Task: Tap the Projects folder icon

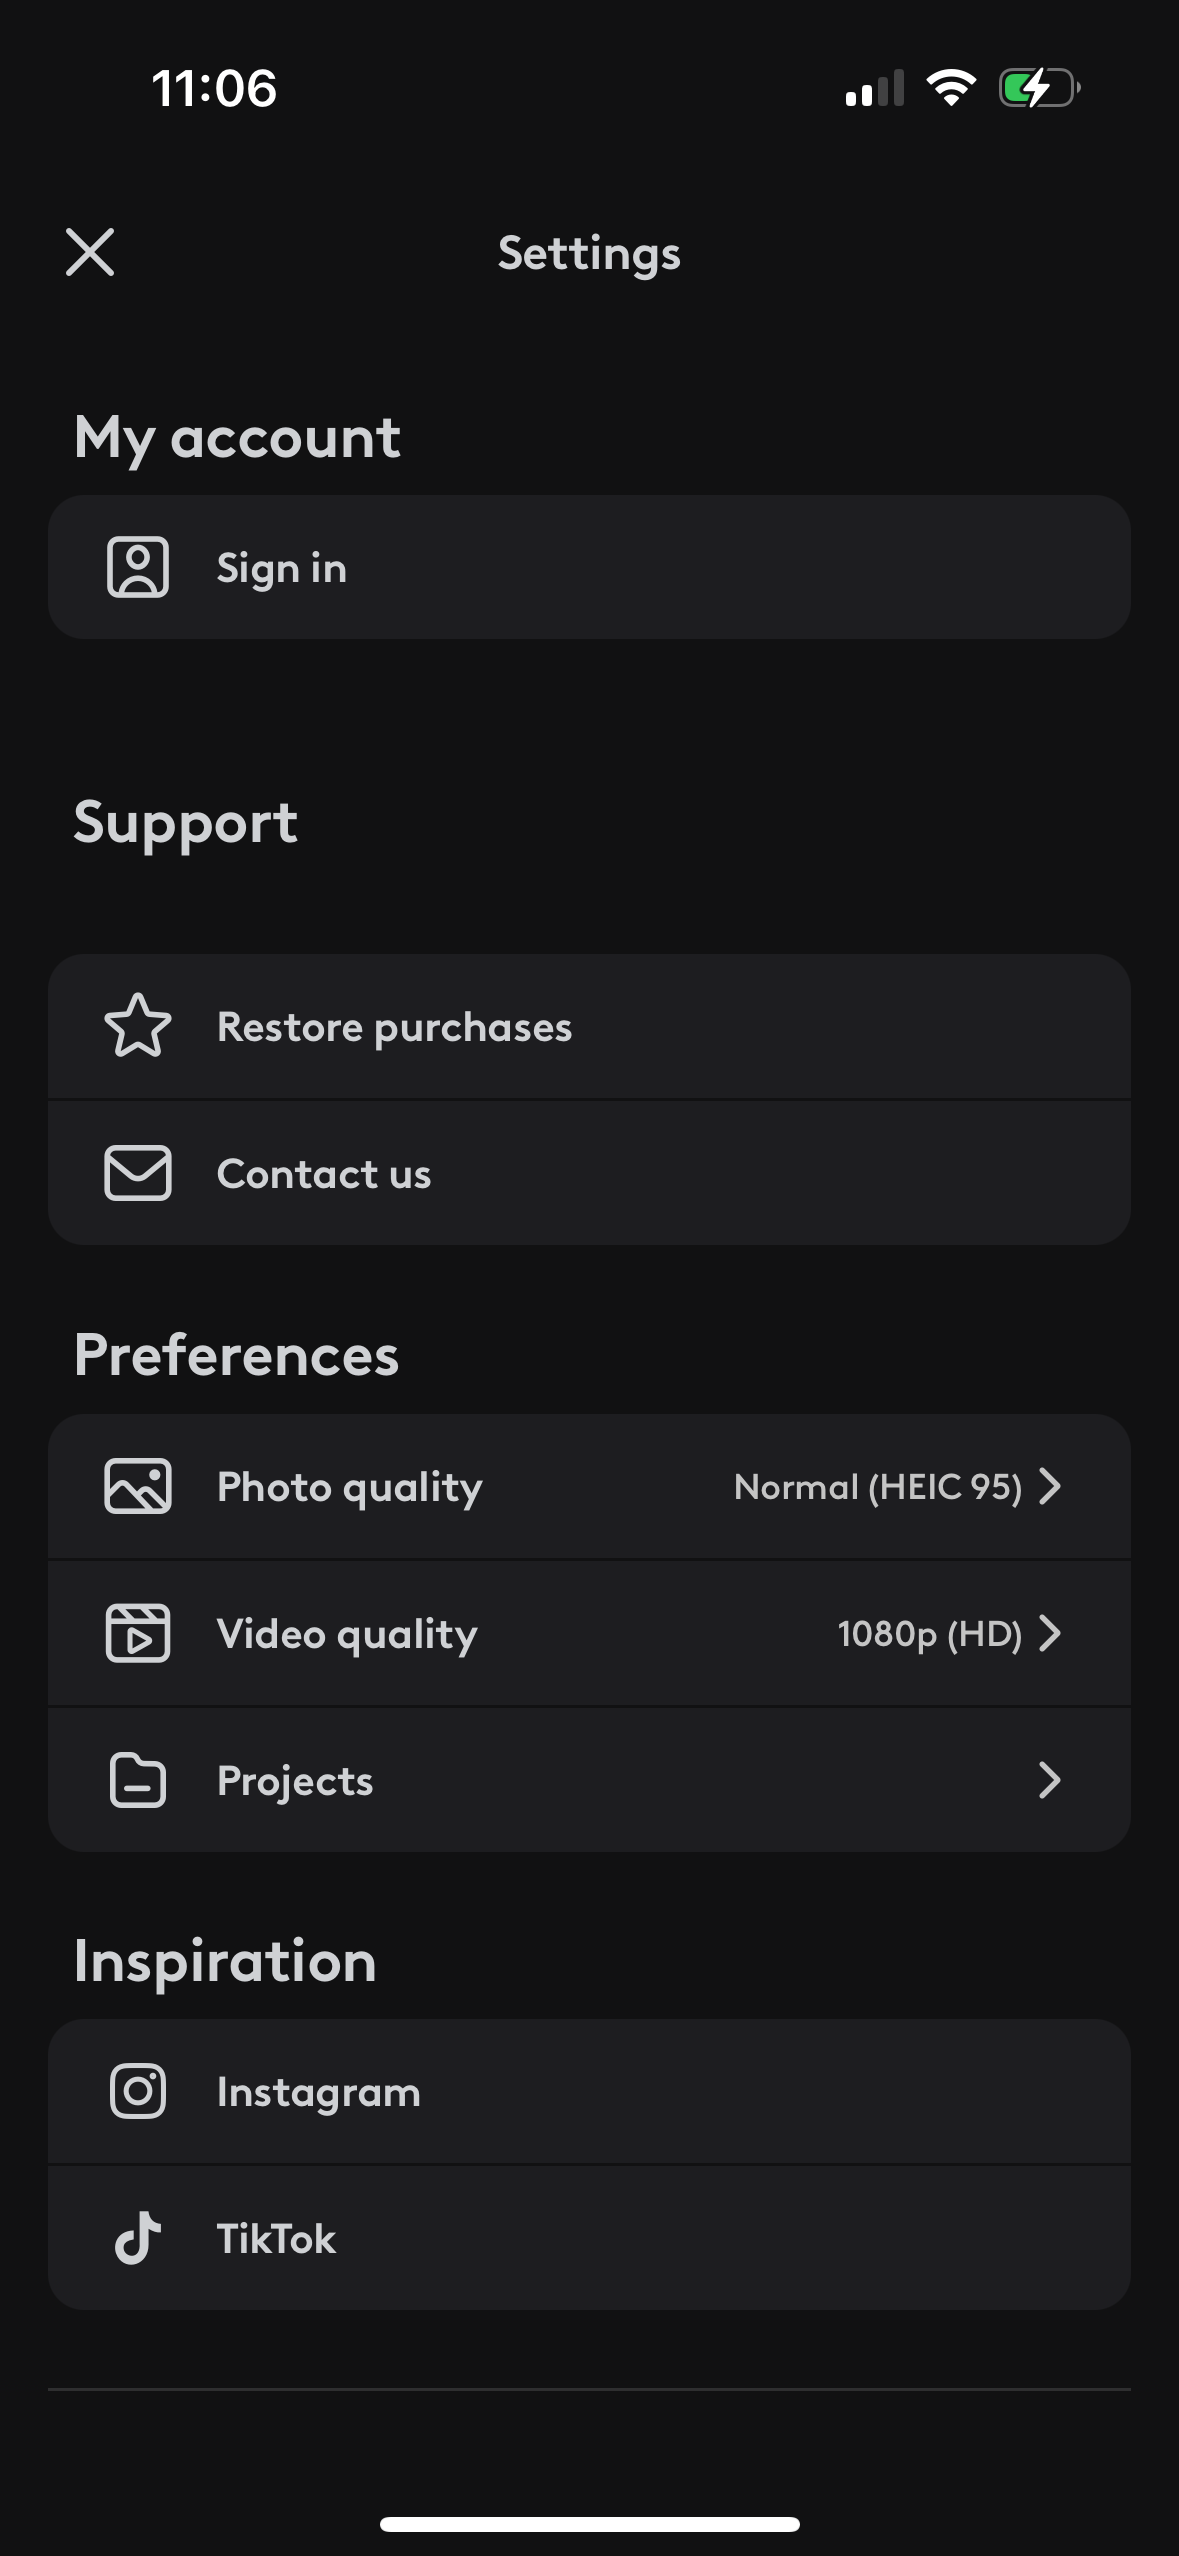Action: (138, 1780)
